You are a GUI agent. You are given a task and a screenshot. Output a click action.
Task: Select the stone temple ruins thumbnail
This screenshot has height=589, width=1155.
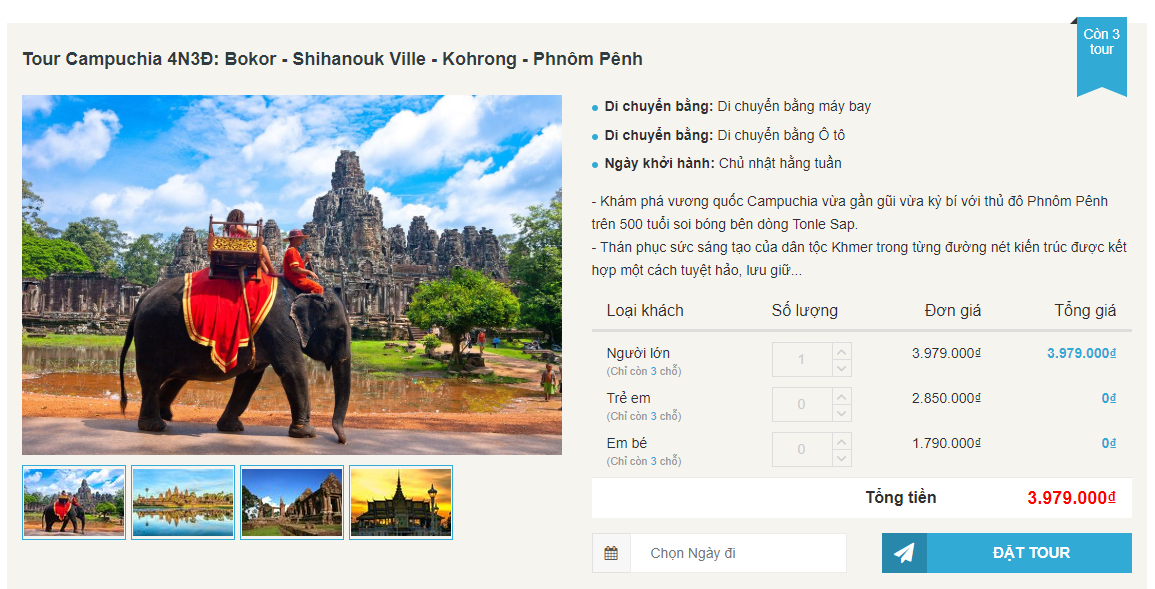292,502
